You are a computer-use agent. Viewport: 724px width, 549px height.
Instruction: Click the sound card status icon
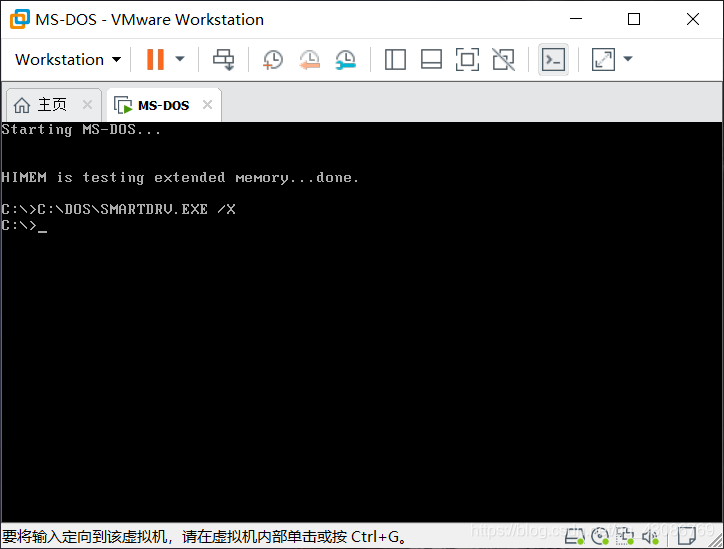pyautogui.click(x=650, y=536)
